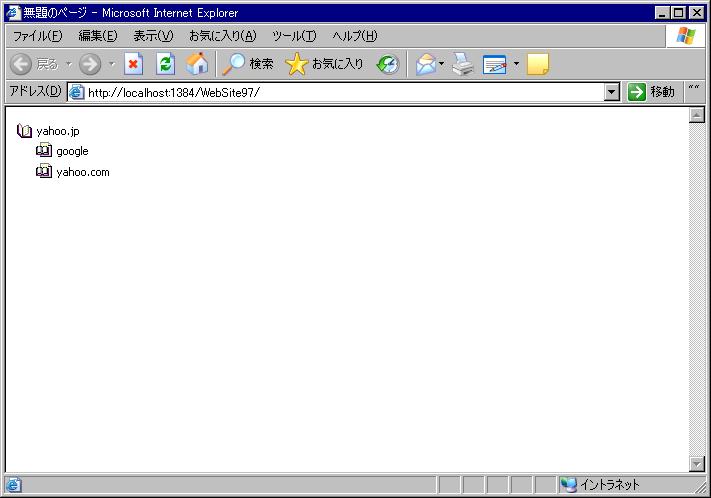Select the yahoo.jp tree node
711x498 pixels.
[58, 131]
